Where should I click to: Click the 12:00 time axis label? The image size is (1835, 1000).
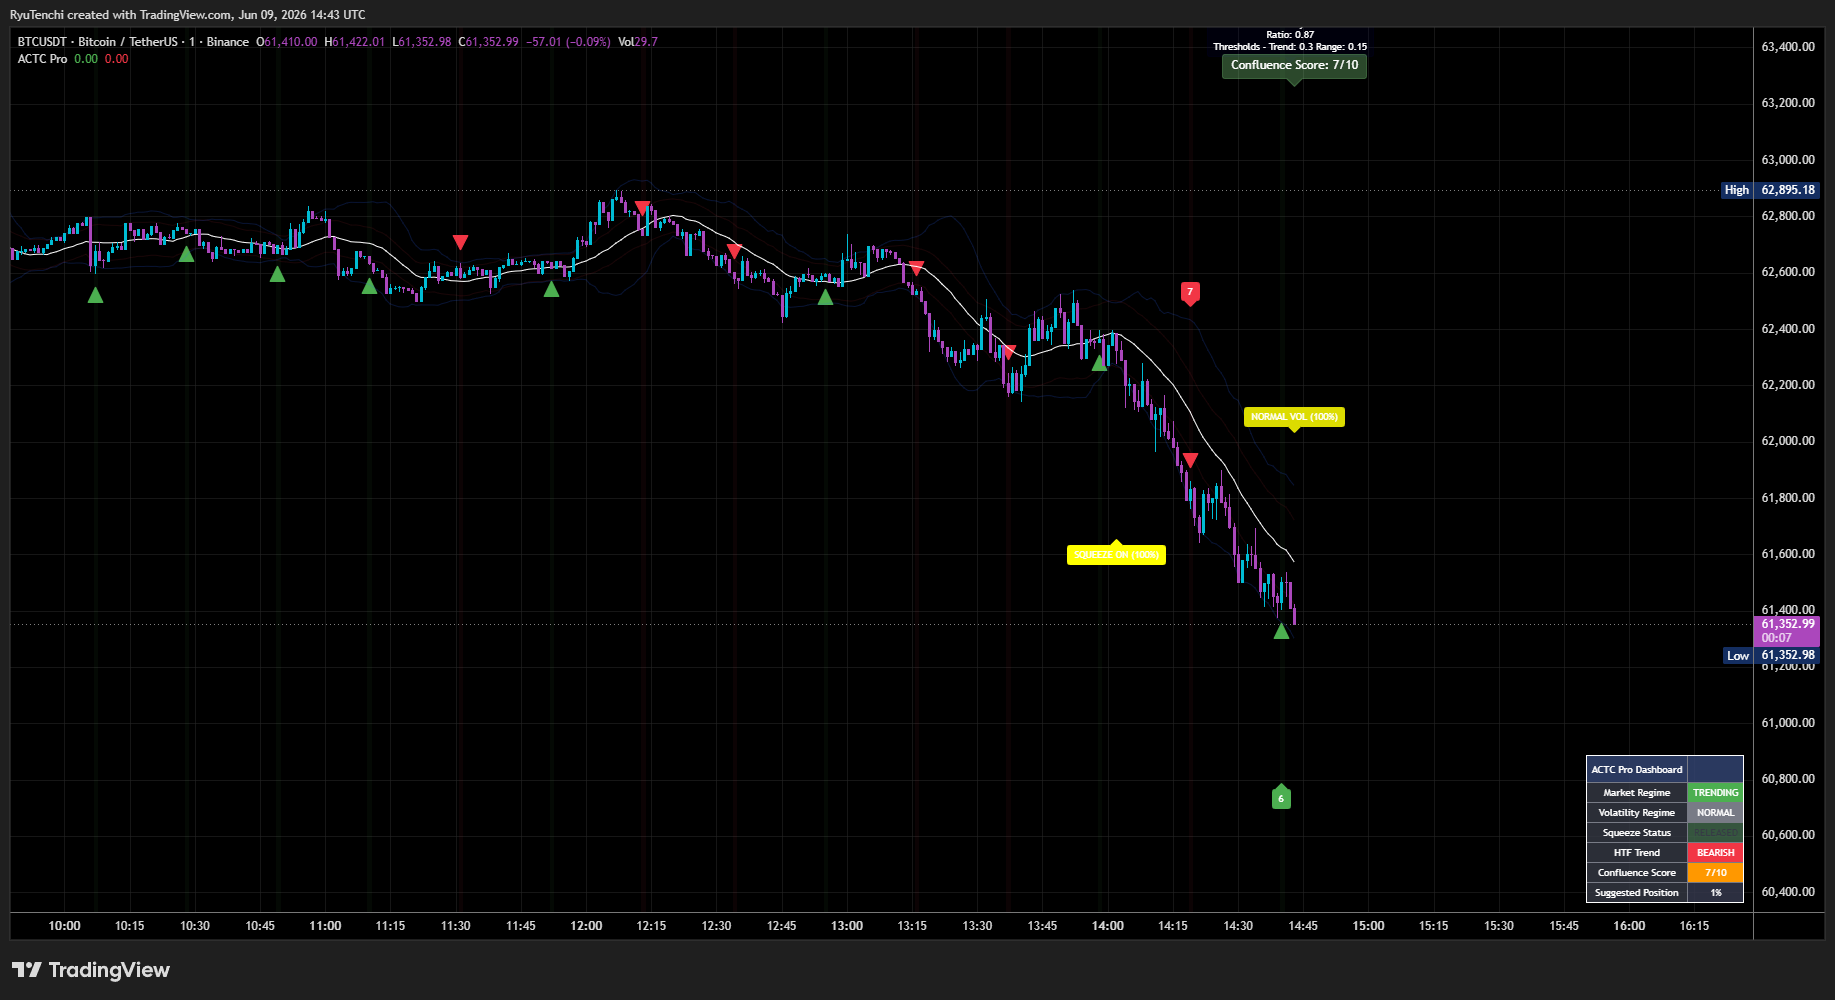[x=586, y=926]
